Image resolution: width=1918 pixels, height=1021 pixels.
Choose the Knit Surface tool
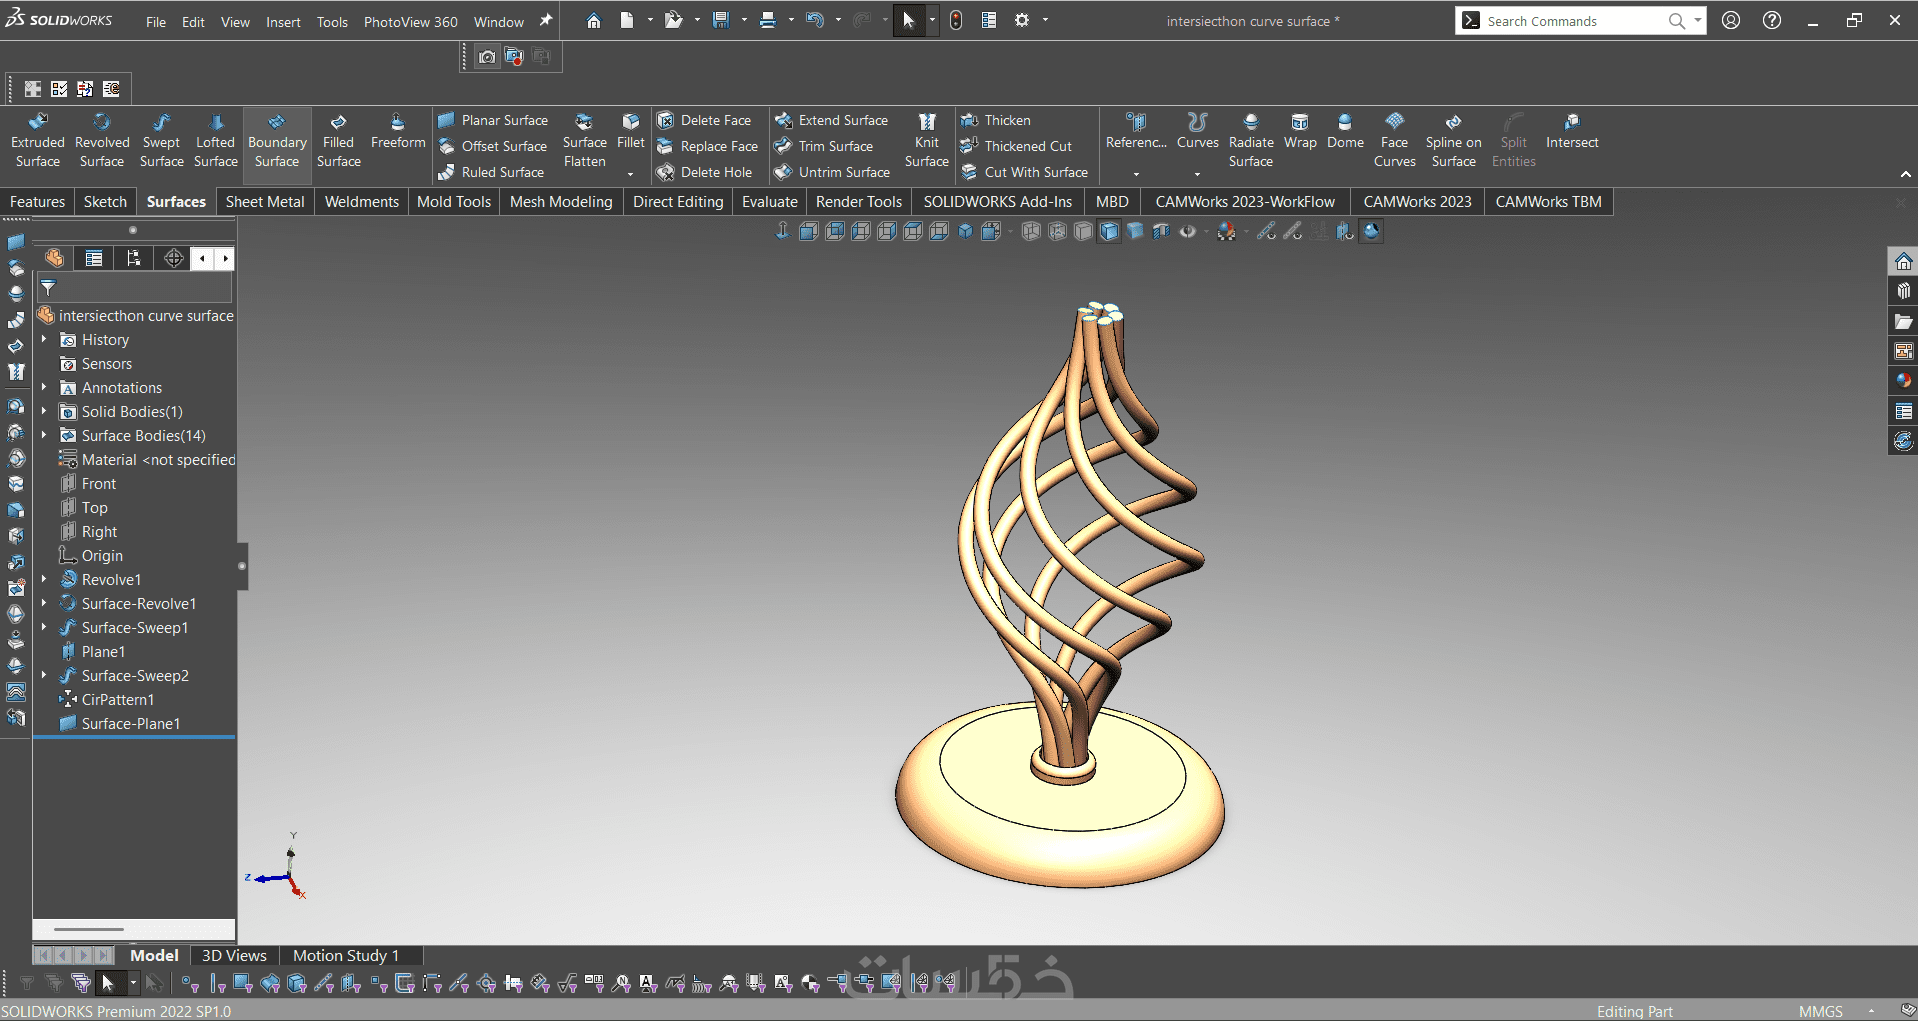(926, 140)
